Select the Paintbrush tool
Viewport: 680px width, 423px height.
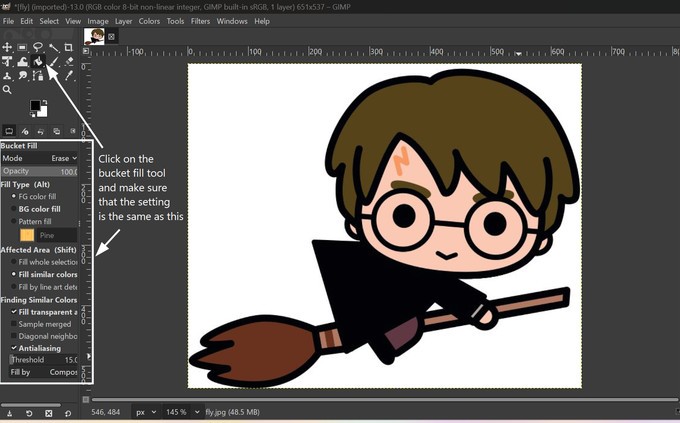coord(54,62)
